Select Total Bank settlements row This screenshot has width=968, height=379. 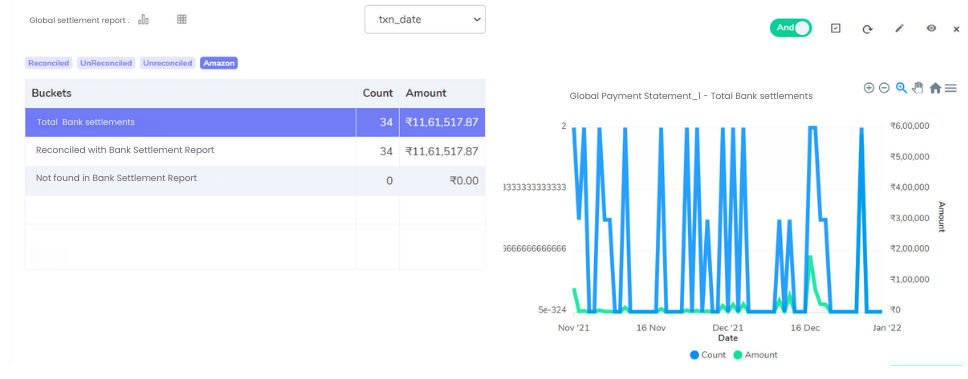pyautogui.click(x=255, y=122)
